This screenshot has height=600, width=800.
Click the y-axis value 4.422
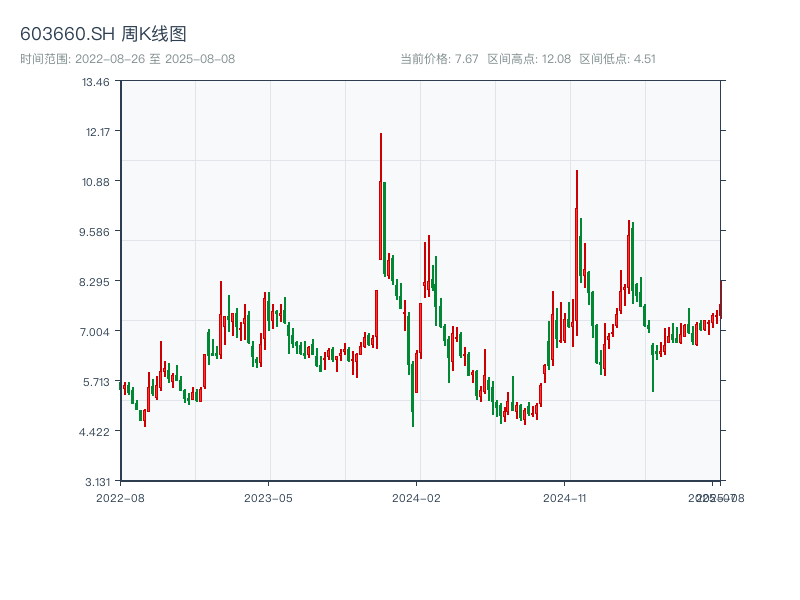click(x=94, y=432)
